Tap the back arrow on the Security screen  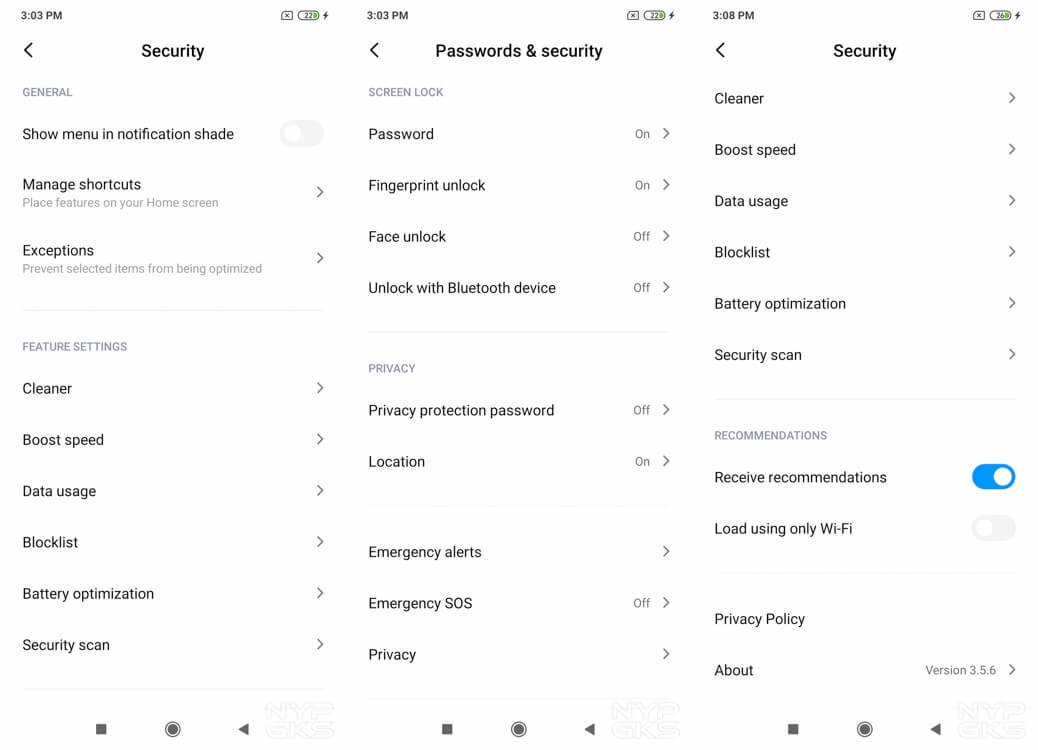point(28,50)
